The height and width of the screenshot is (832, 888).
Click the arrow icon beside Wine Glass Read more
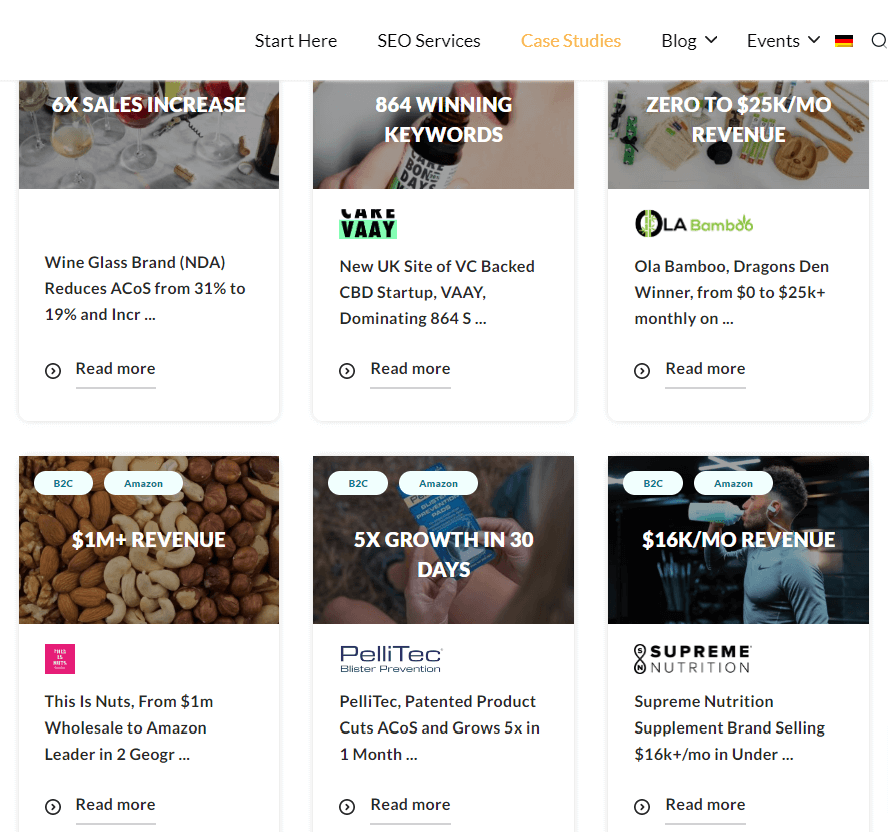click(x=53, y=371)
